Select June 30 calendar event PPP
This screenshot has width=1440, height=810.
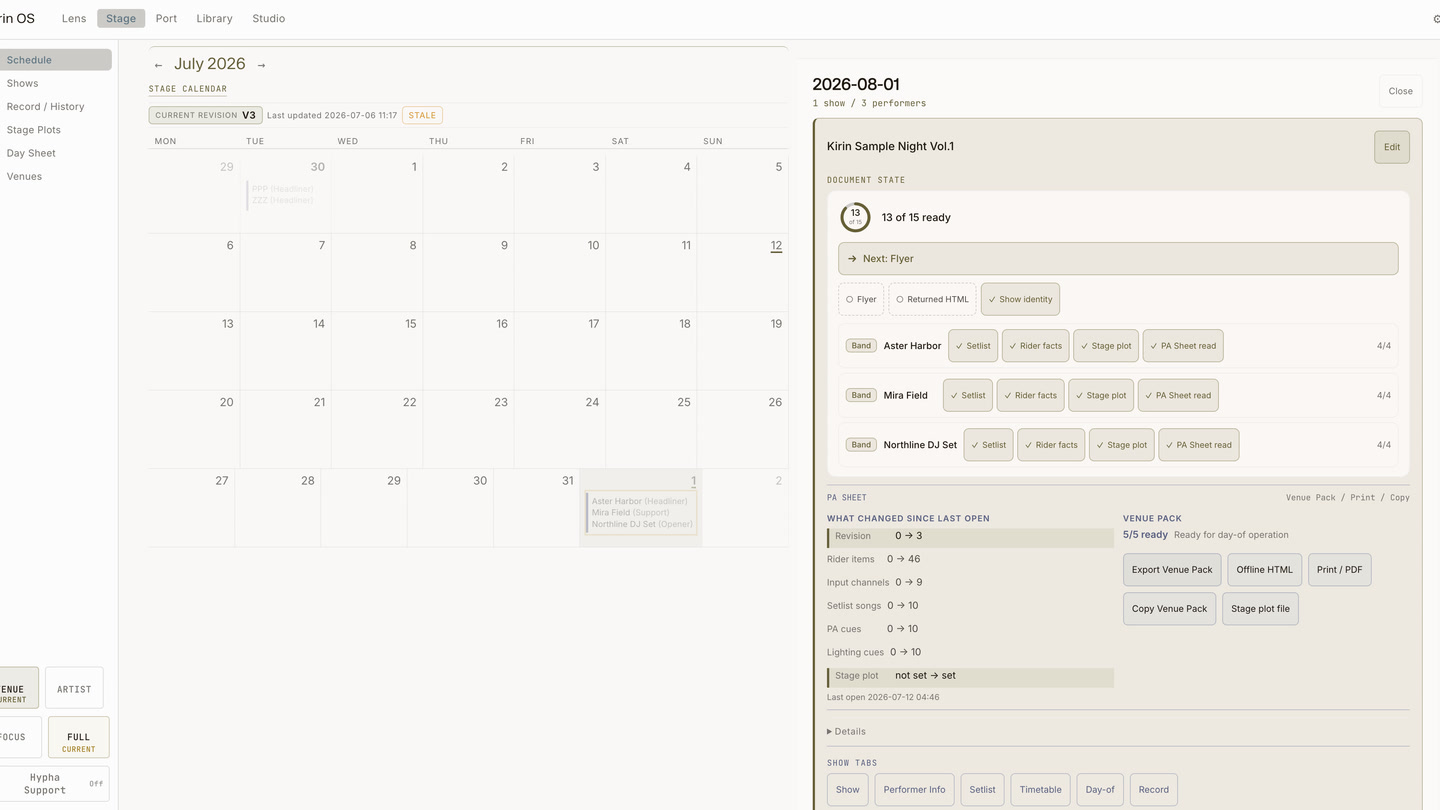[283, 189]
